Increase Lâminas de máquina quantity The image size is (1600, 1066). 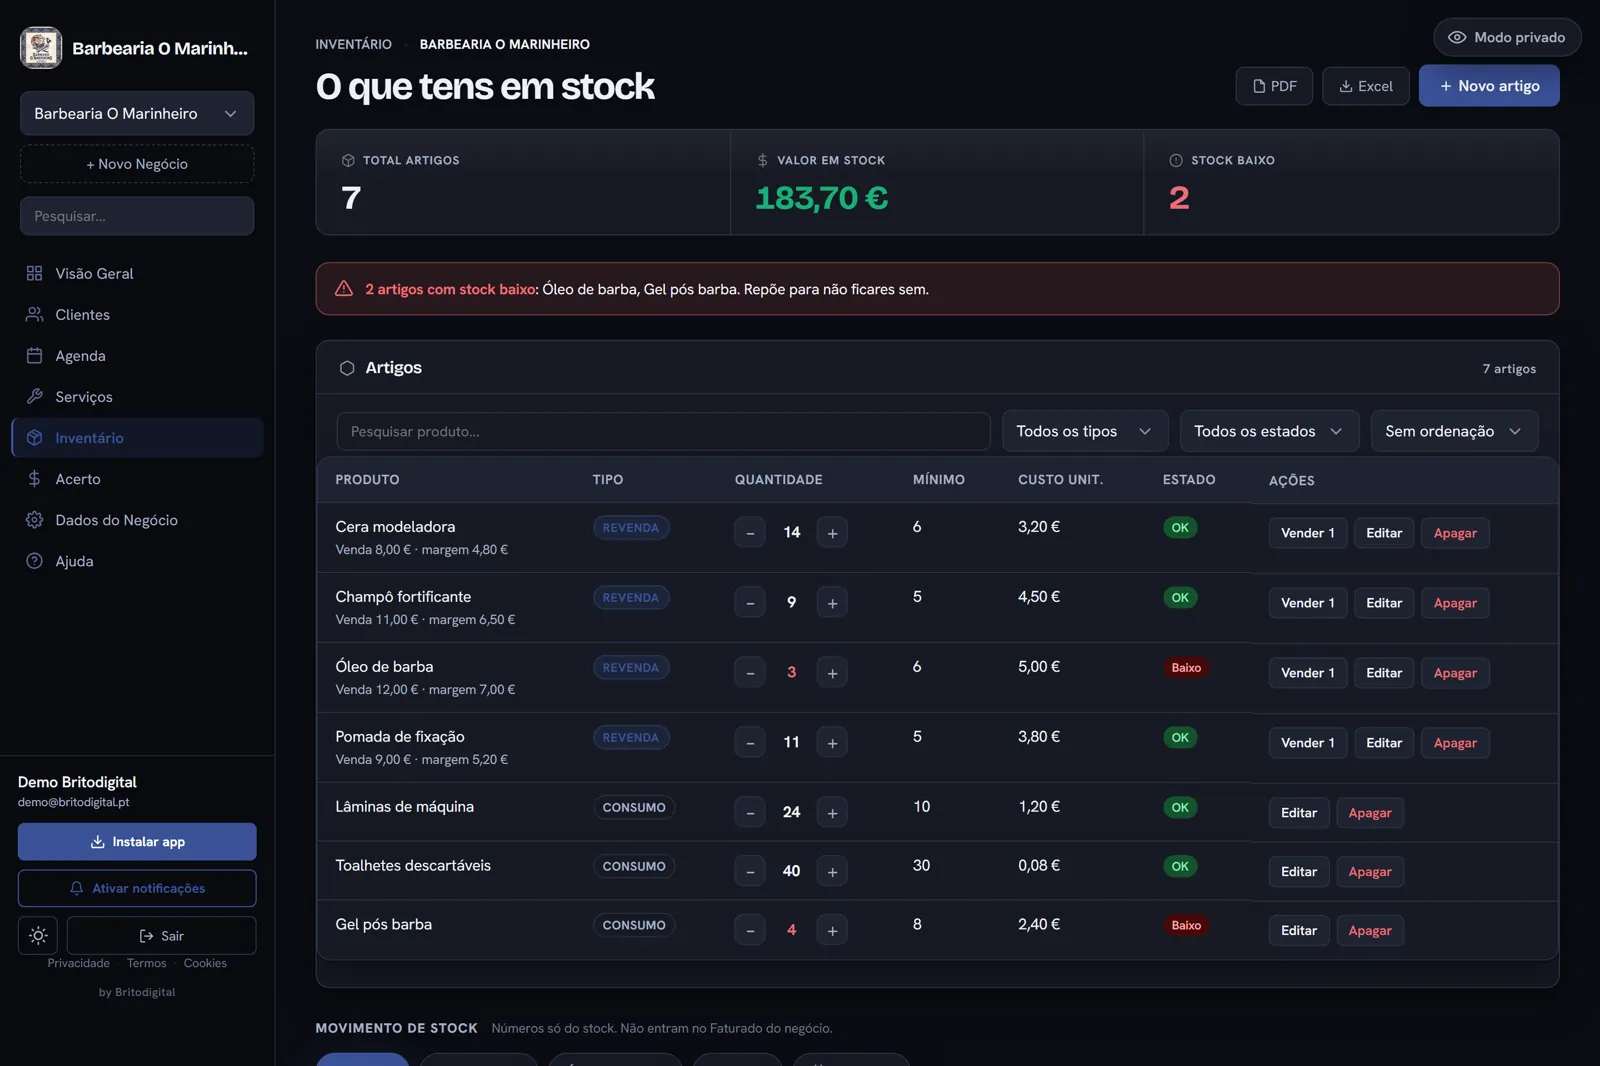coord(832,813)
